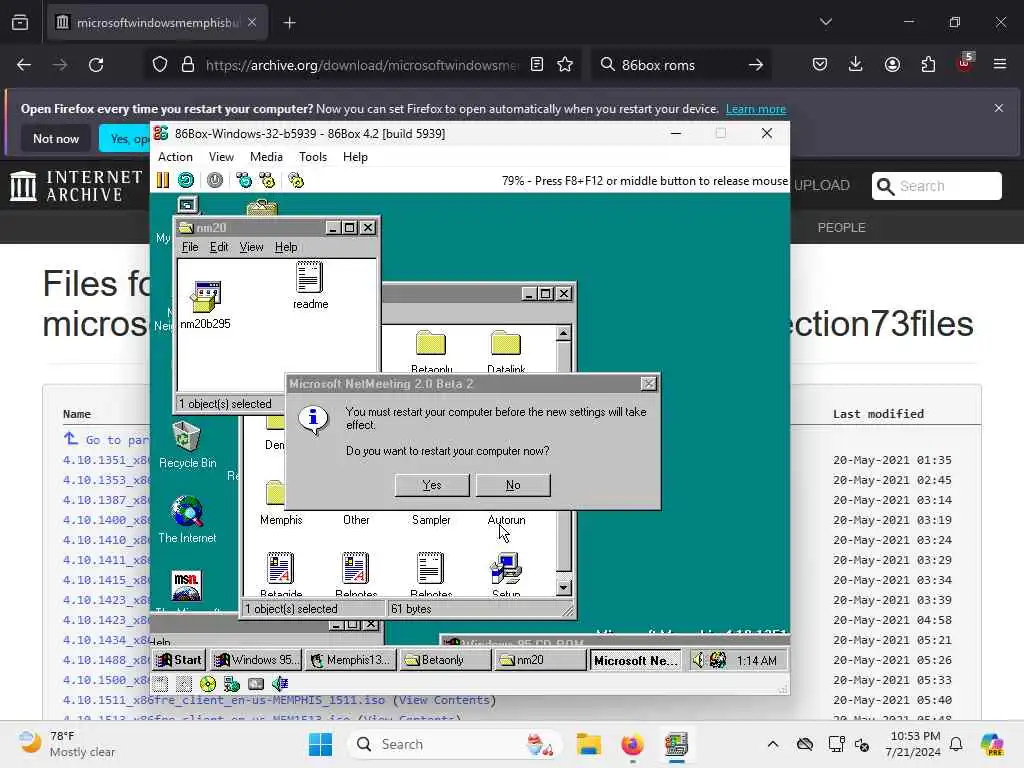
Task: Select the Betaguide document icon
Action: point(281,575)
